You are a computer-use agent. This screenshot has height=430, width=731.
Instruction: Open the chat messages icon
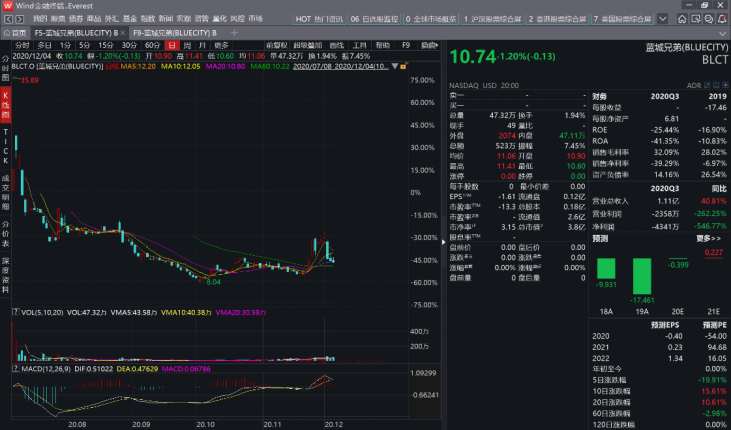709,19
